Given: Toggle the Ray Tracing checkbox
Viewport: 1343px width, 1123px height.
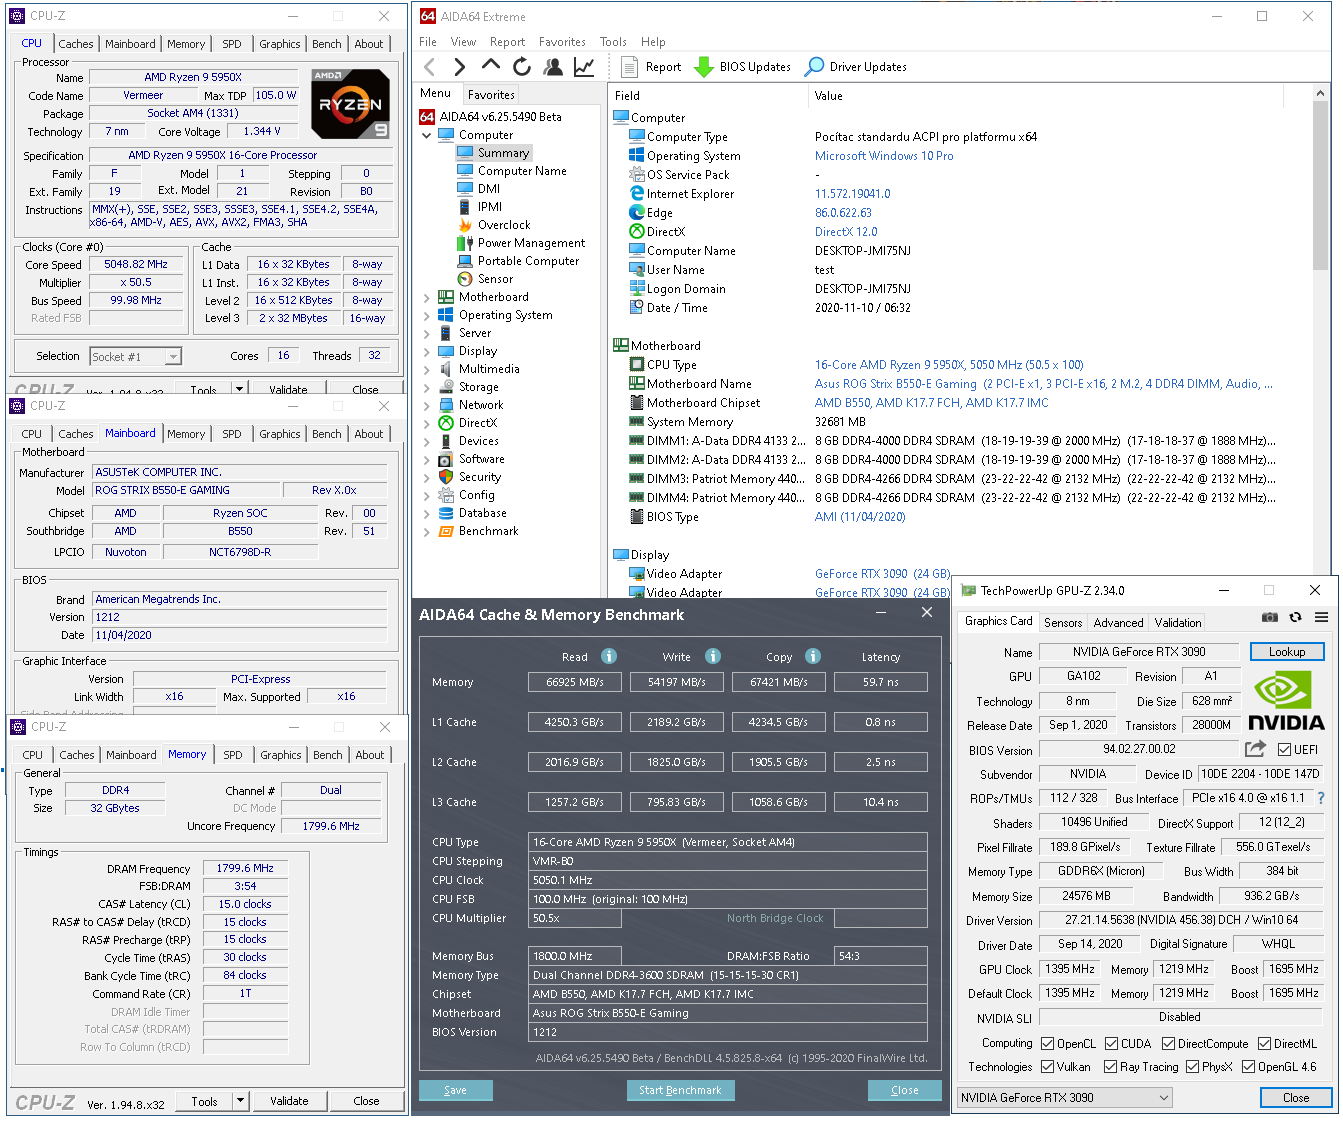Looking at the screenshot, I should 1111,1067.
